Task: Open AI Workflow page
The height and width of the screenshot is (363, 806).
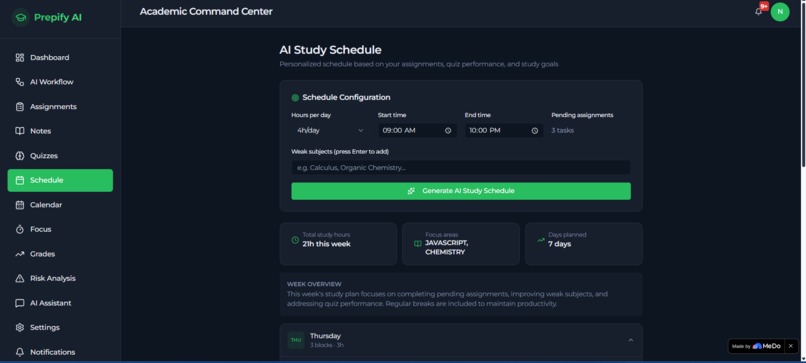Action: click(60, 82)
